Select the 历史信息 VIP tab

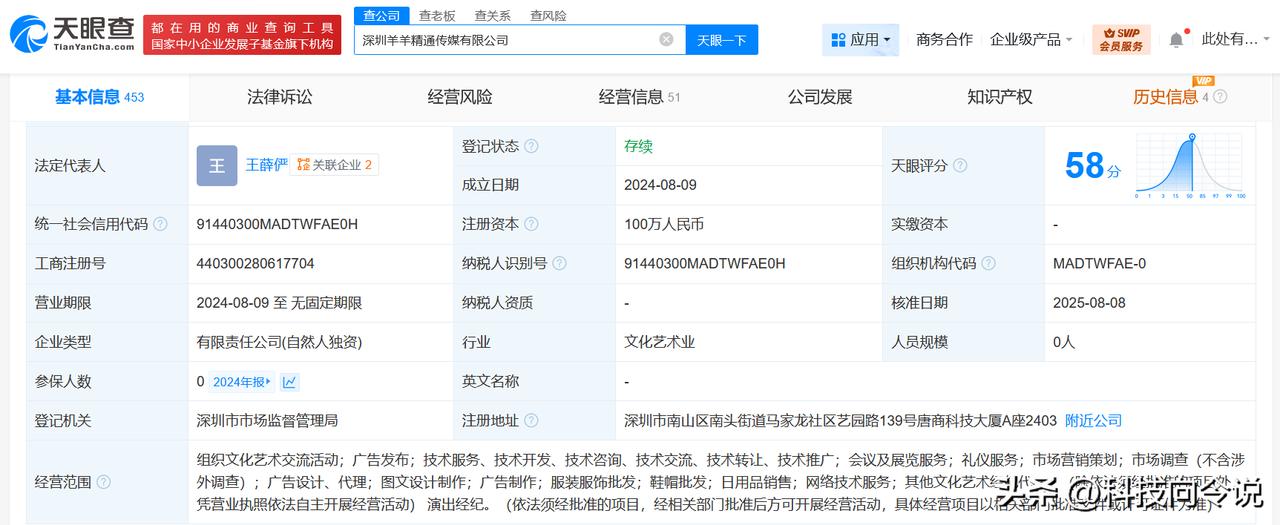1171,97
